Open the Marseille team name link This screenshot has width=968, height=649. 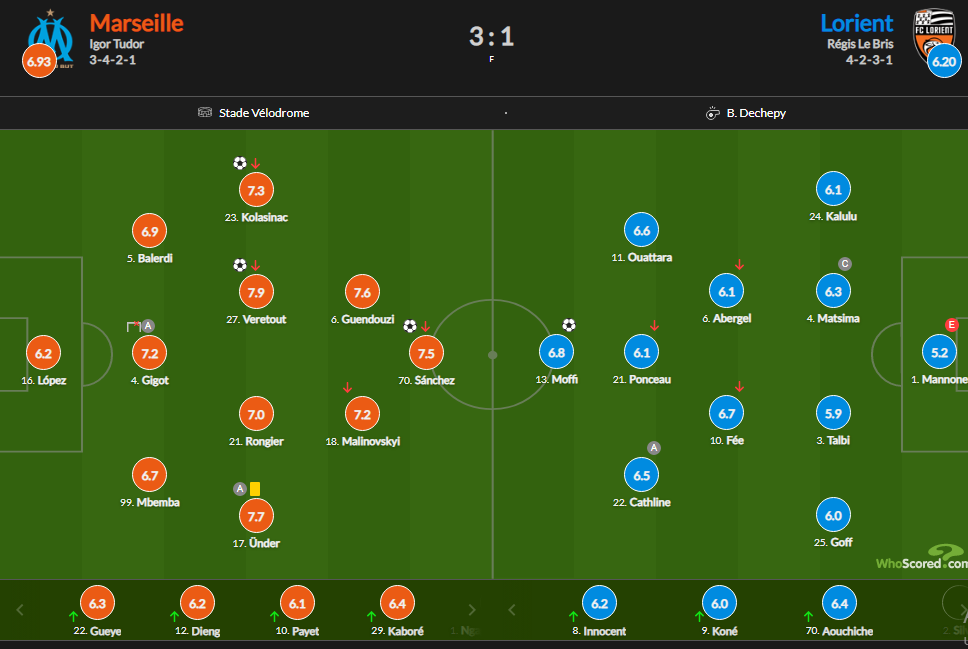pyautogui.click(x=137, y=22)
